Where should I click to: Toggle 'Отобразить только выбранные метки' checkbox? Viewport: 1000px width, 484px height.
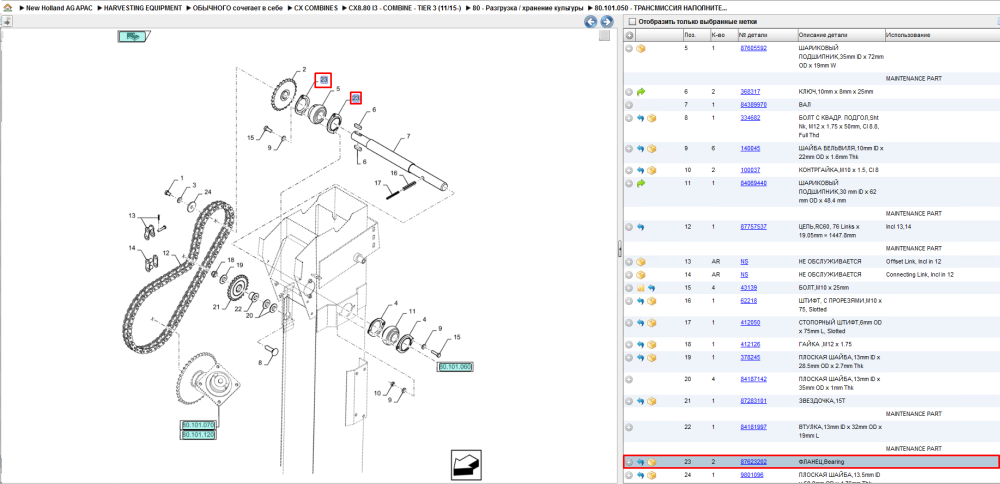coord(633,22)
